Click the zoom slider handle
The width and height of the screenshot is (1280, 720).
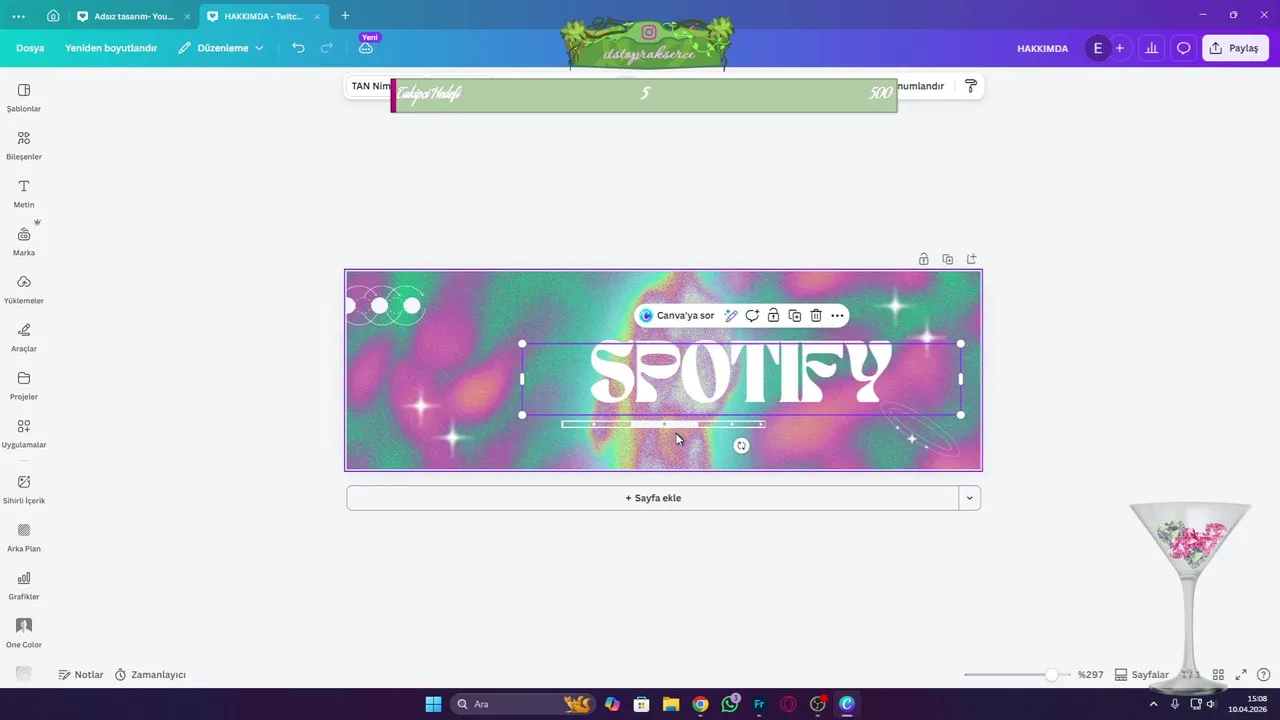click(1051, 675)
